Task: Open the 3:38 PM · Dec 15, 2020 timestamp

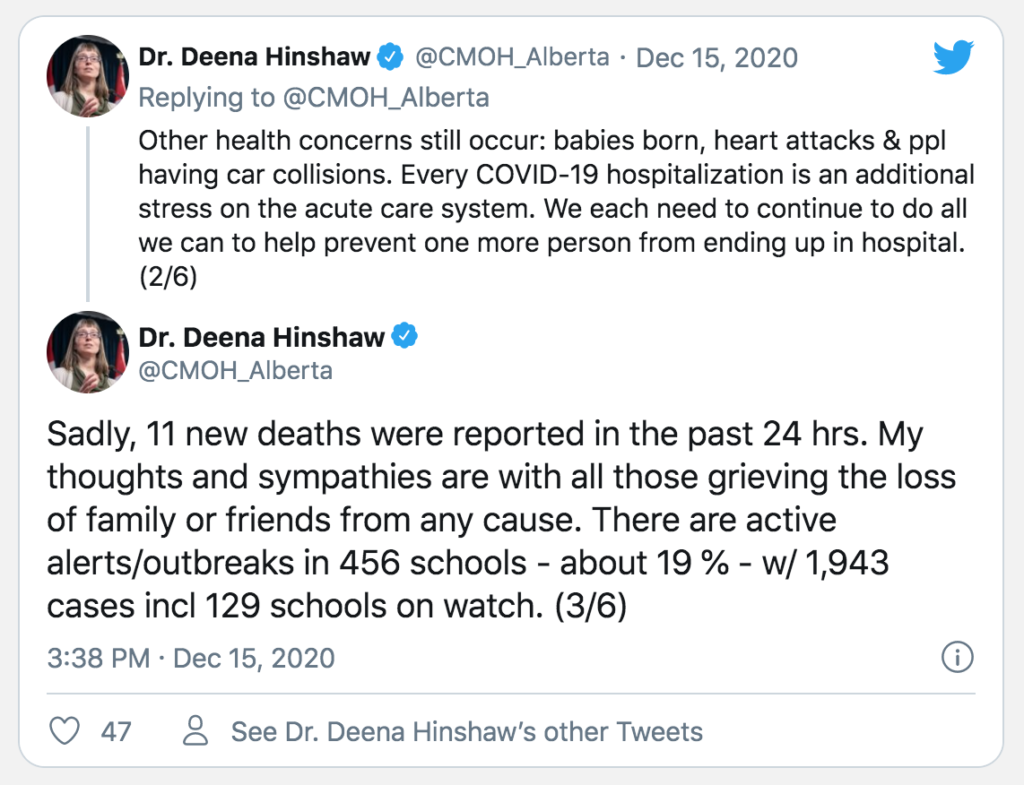Action: click(x=191, y=658)
